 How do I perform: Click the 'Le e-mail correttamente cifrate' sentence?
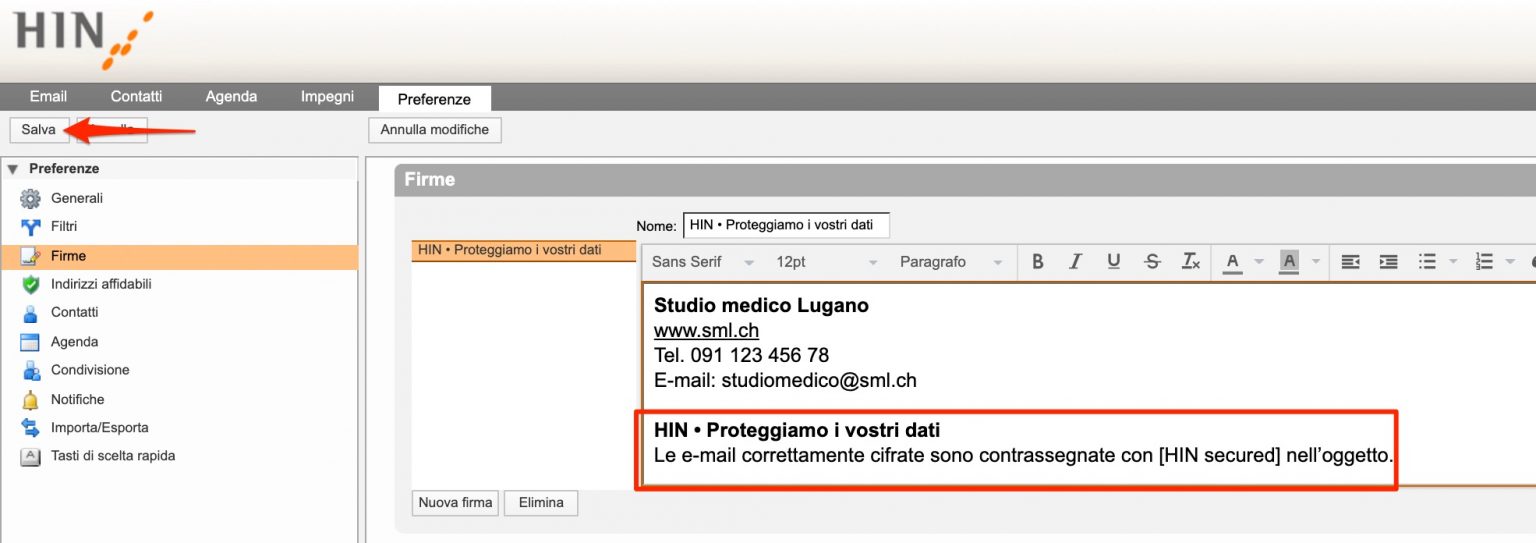(x=1023, y=456)
